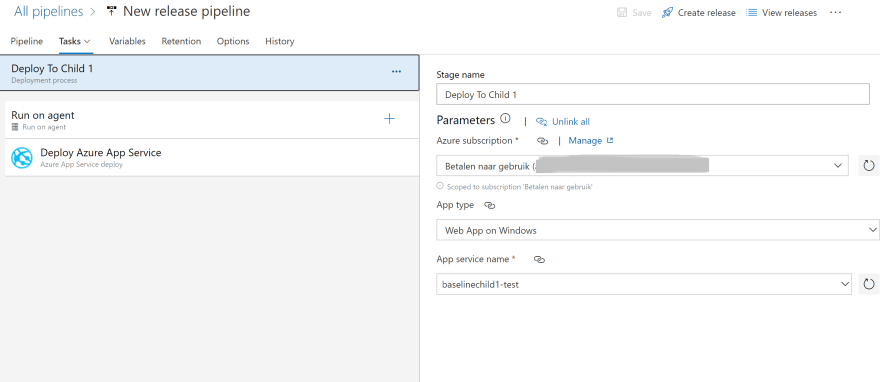
Task: Click the Parameters info icon
Action: pyautogui.click(x=505, y=119)
